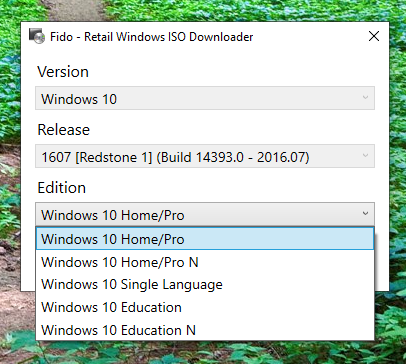
Task: Open the Version dropdown showing Windows 10
Action: tap(205, 98)
